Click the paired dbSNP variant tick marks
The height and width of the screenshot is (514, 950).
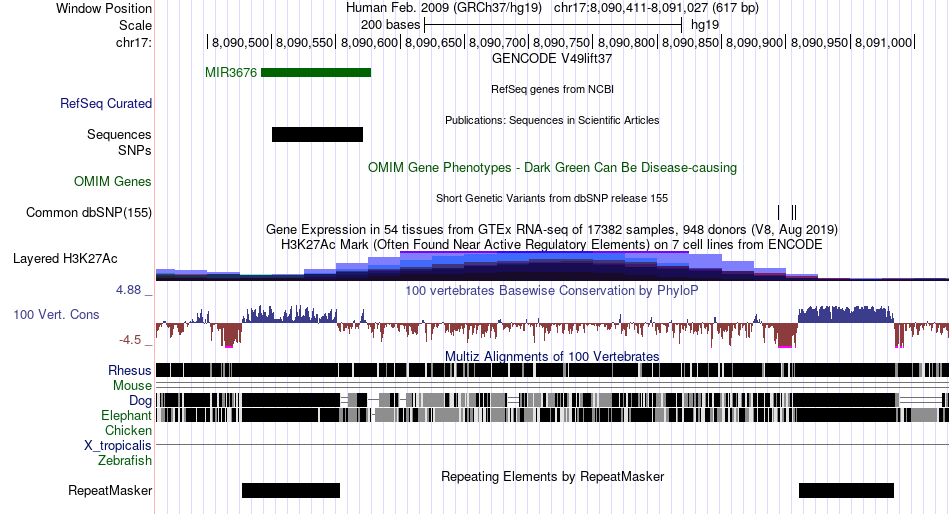[x=794, y=212]
